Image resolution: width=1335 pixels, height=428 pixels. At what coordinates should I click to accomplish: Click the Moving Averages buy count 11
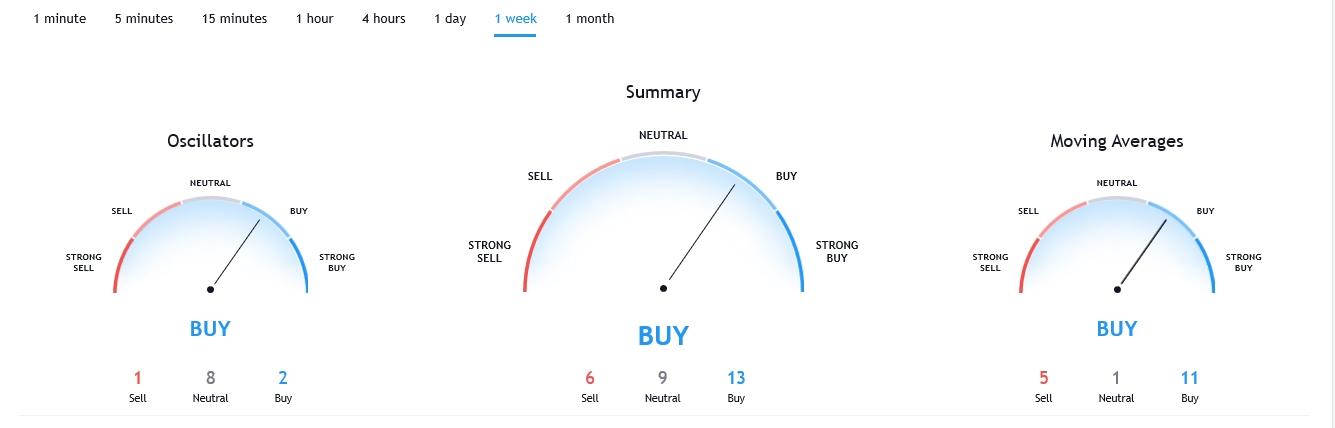pos(1190,378)
